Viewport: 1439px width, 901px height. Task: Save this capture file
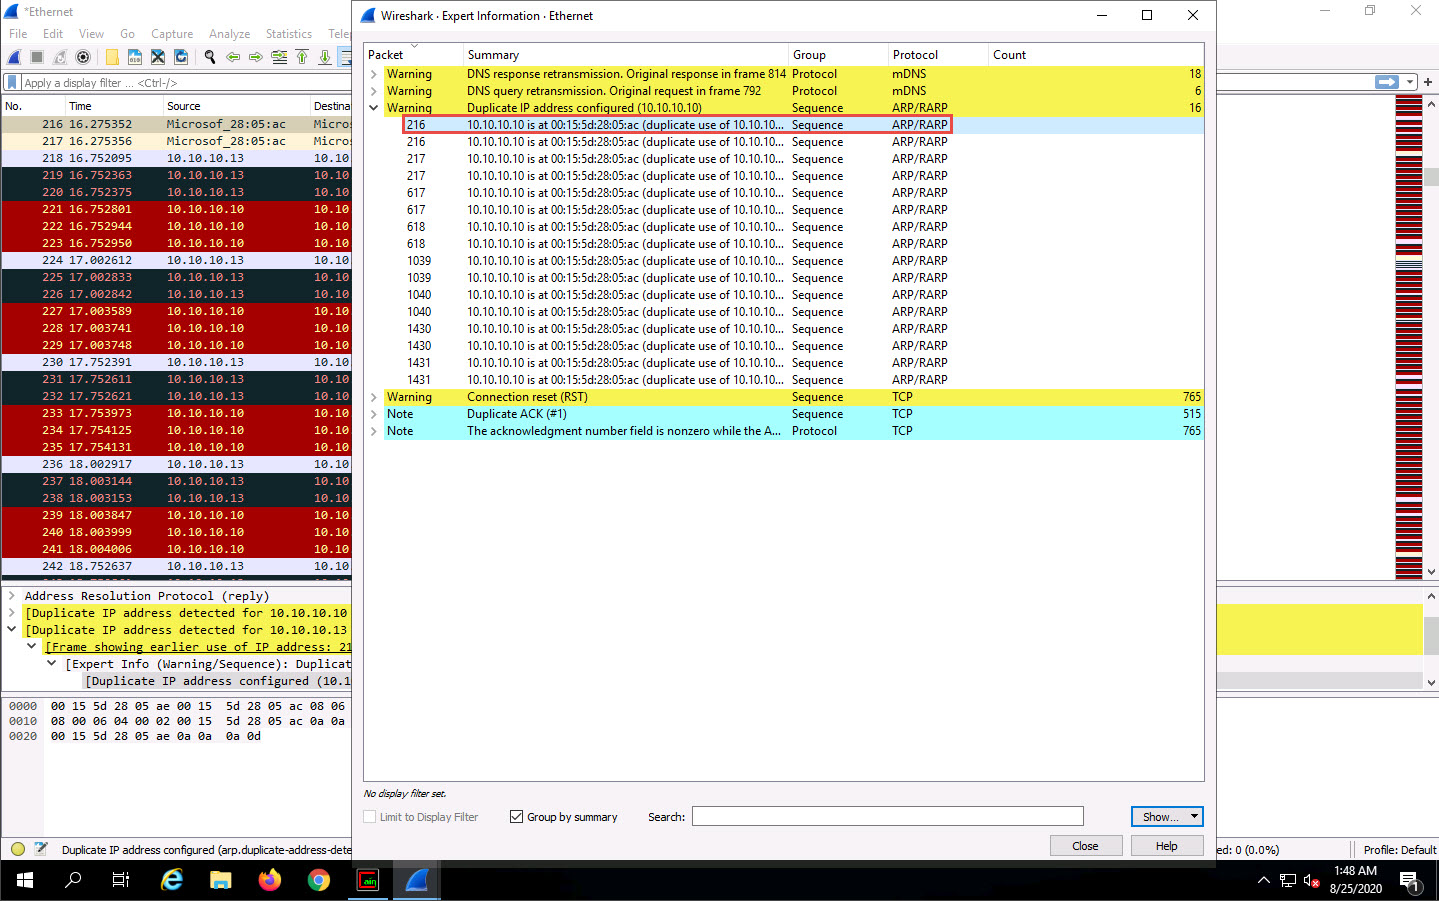tap(135, 57)
